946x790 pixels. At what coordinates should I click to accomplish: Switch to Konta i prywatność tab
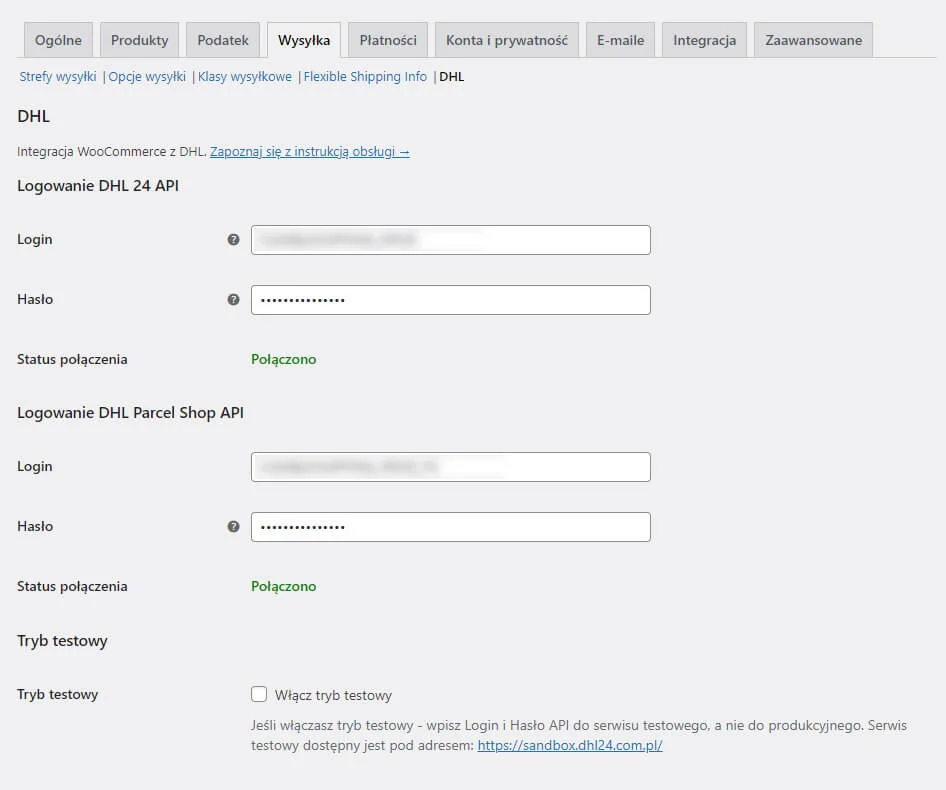pyautogui.click(x=507, y=40)
